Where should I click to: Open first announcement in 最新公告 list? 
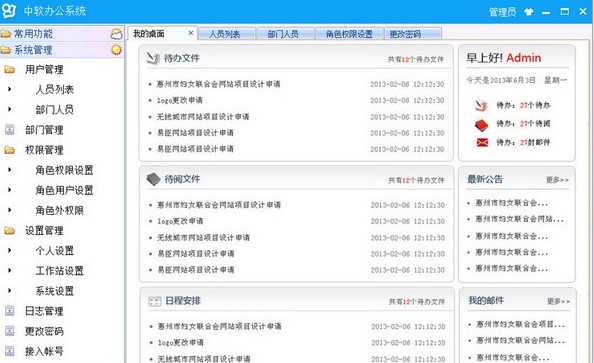coord(512,203)
